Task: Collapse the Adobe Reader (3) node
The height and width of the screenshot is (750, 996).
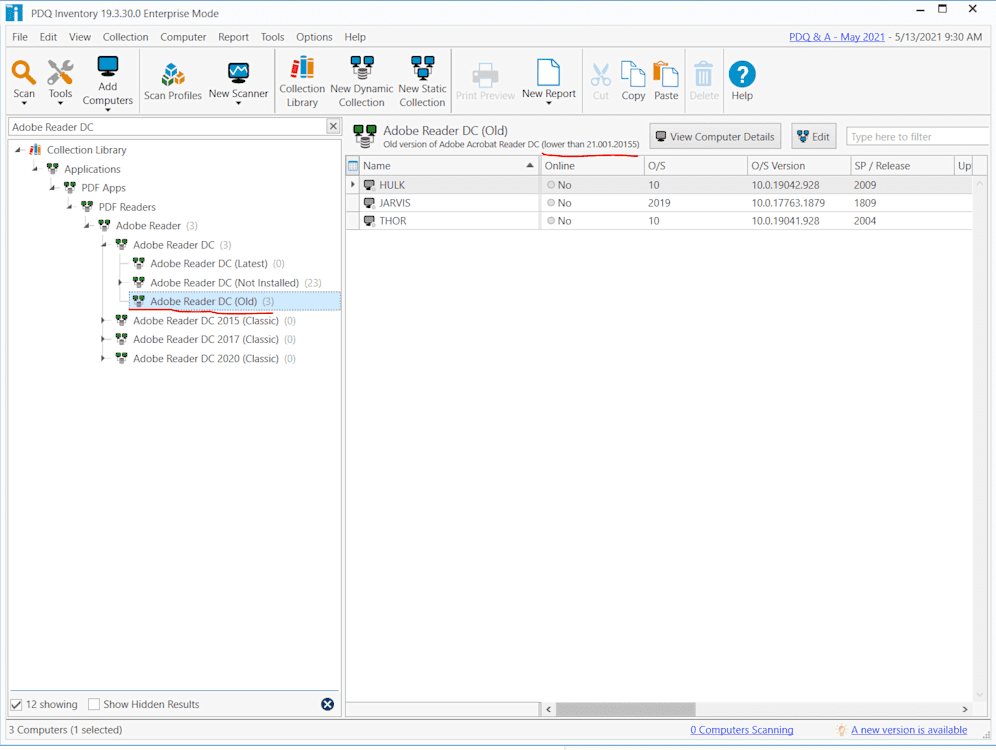Action: pyautogui.click(x=86, y=225)
